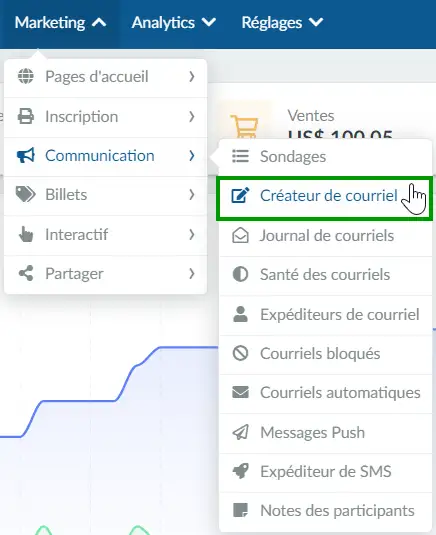Open Notes des participants
Image resolution: width=436 pixels, height=535 pixels.
[x=325, y=511]
